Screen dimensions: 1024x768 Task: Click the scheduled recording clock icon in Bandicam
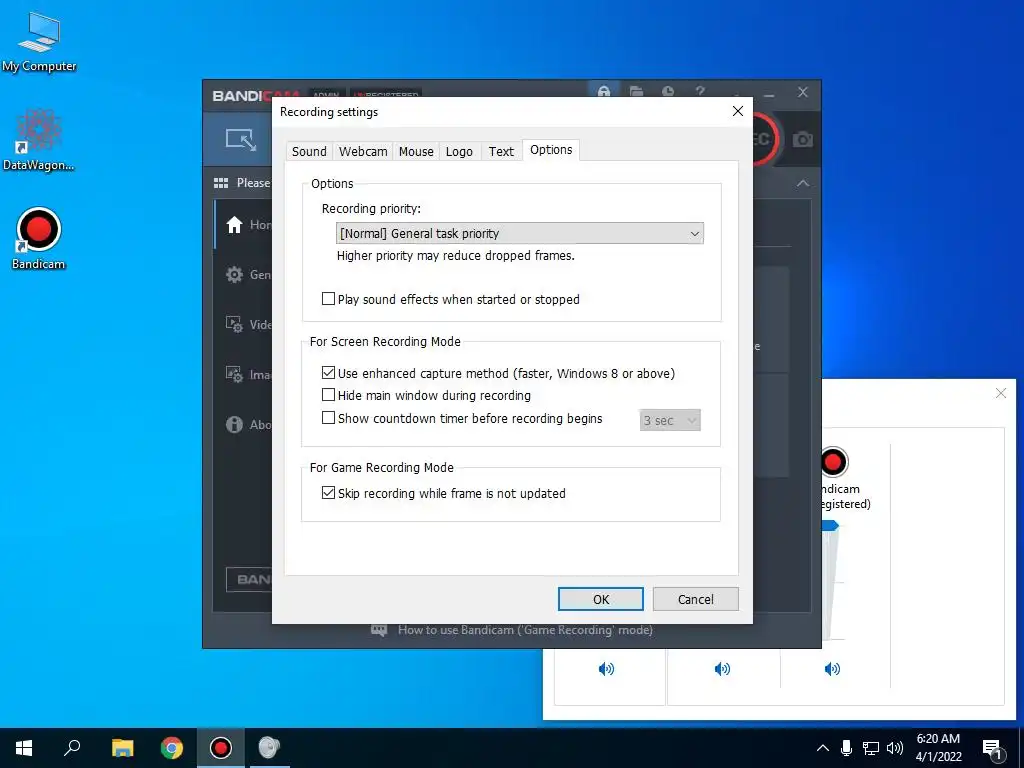click(667, 91)
